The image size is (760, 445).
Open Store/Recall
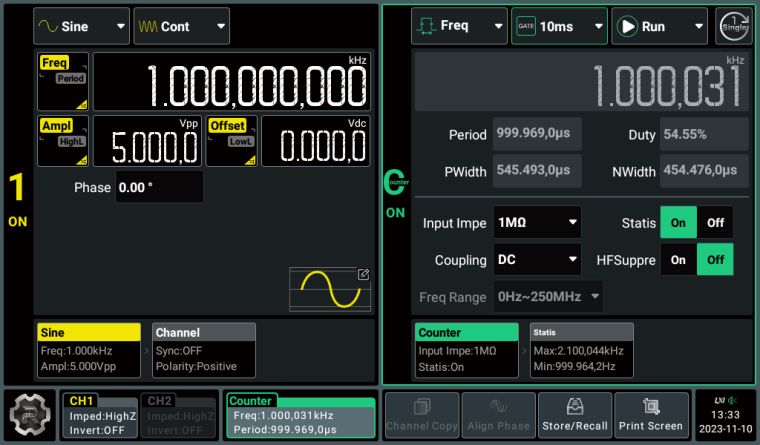[574, 416]
